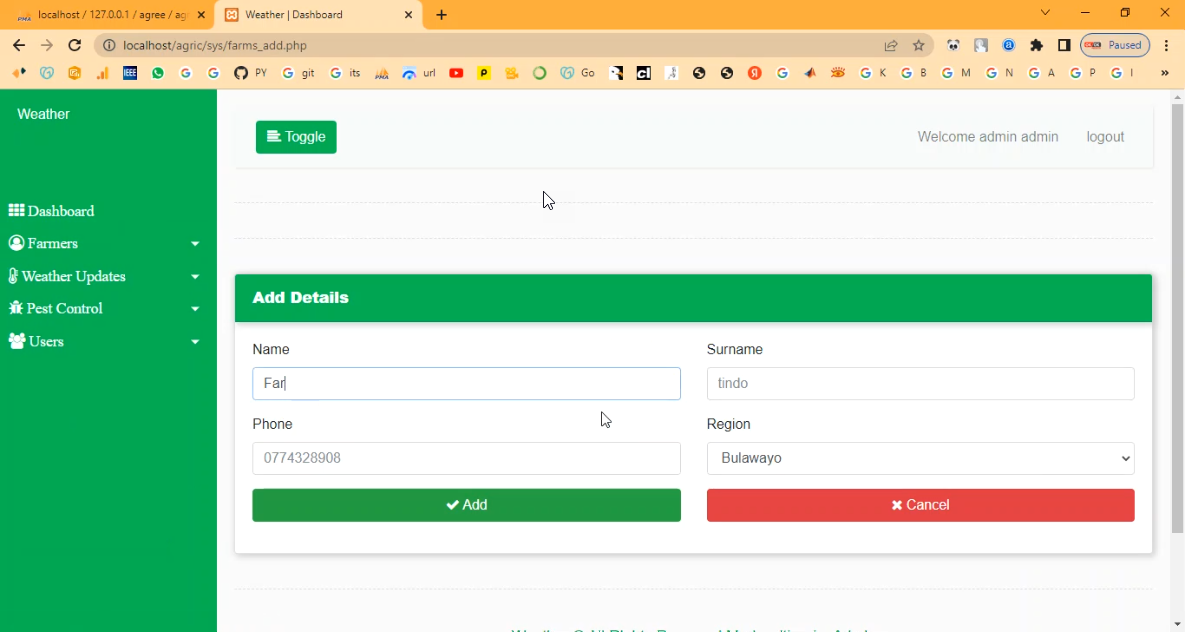The height and width of the screenshot is (632, 1185).
Task: Toggle the browser side panel icon
Action: 1064,45
